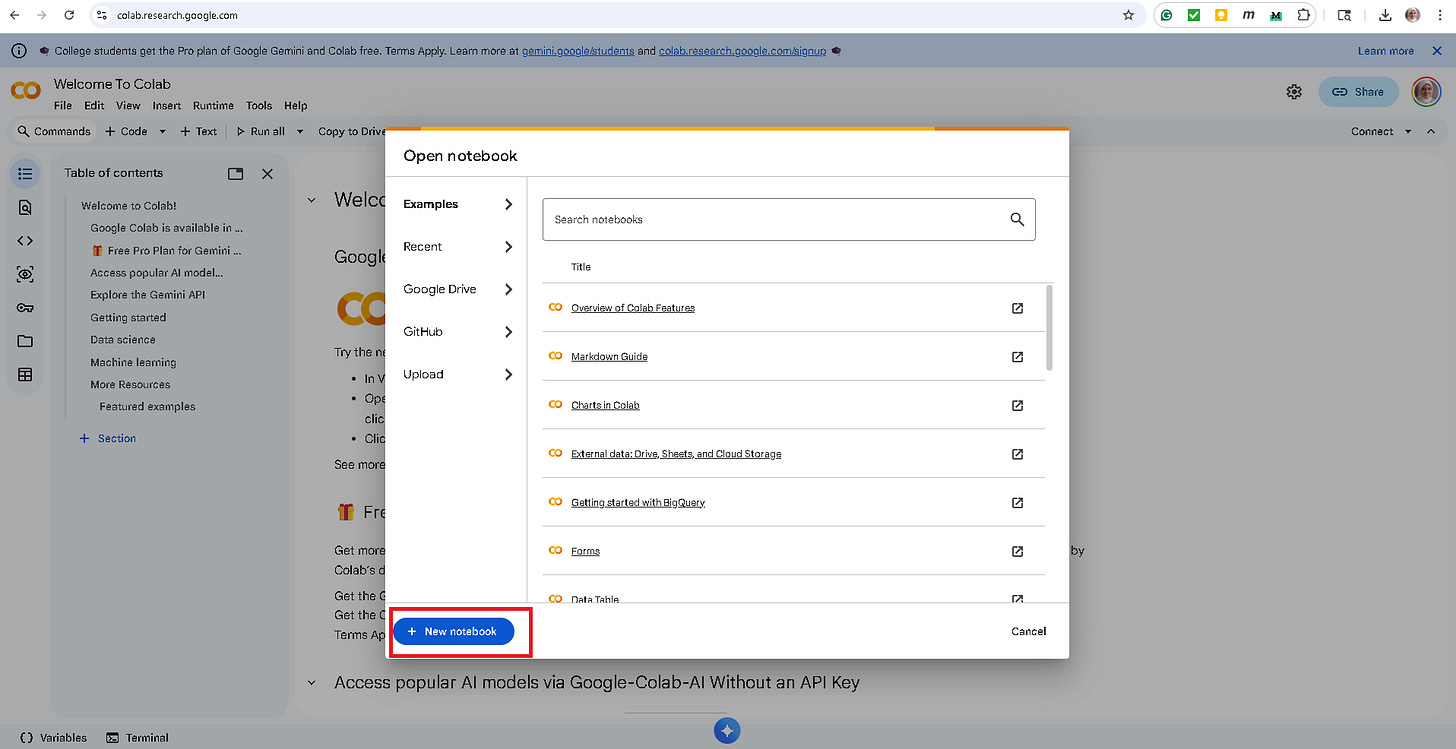The image size is (1456, 749).
Task: Click the notebook list vertical scrollbar
Action: click(1049, 327)
